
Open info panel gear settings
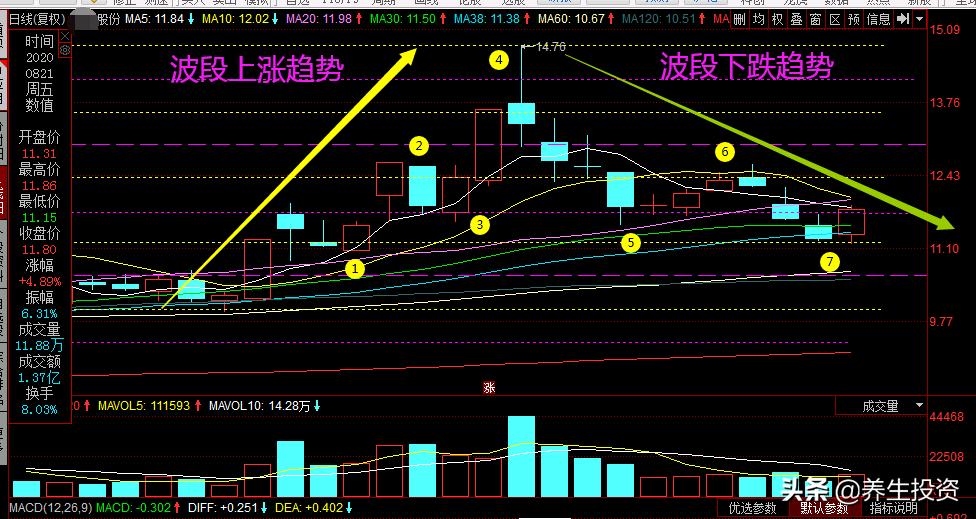click(65, 49)
